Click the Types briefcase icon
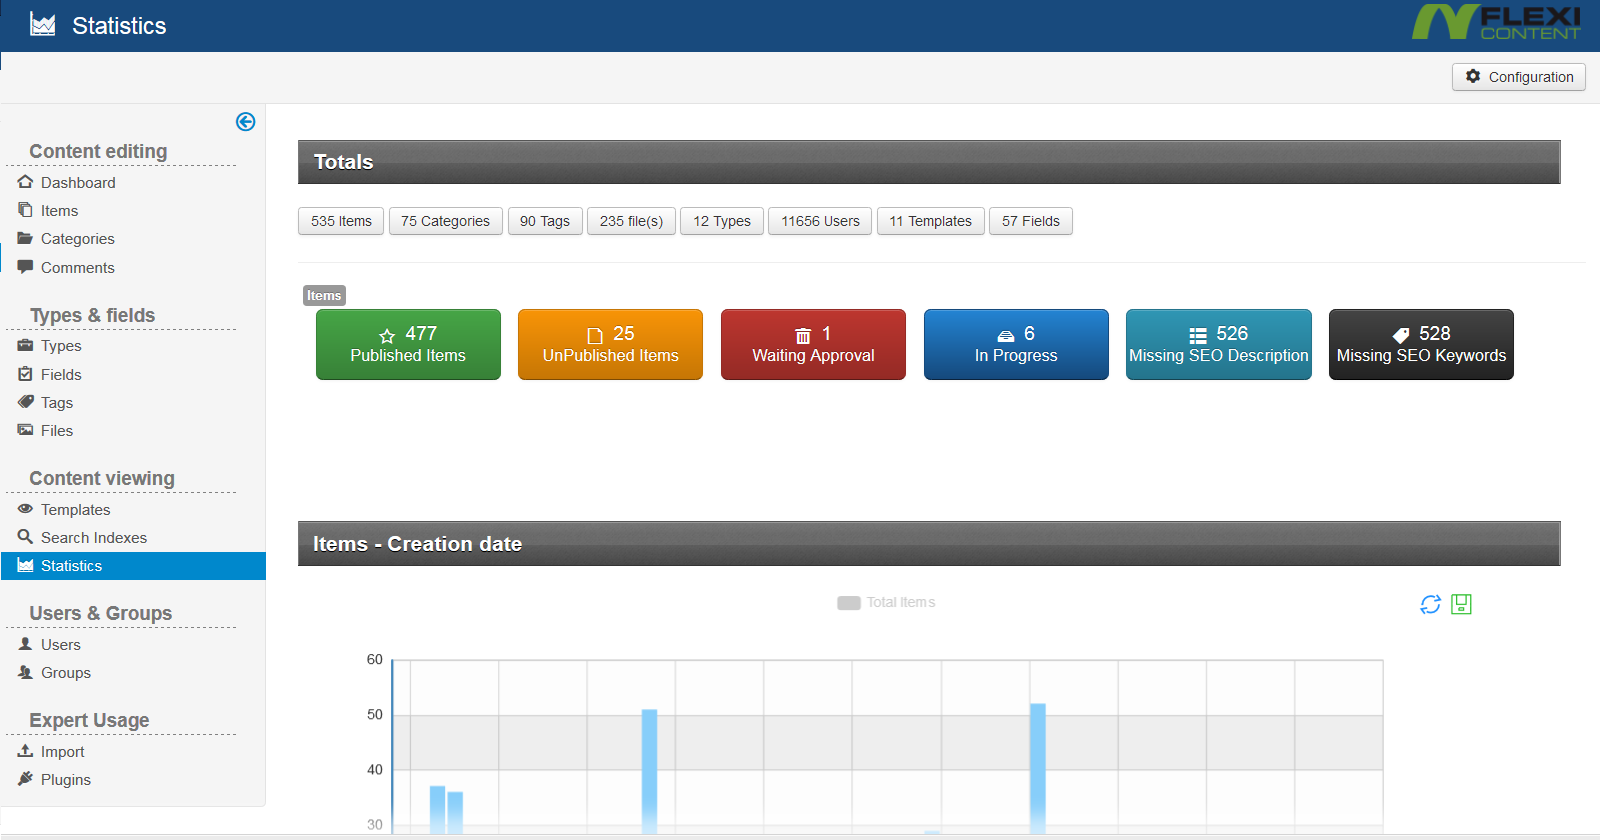 [x=26, y=345]
